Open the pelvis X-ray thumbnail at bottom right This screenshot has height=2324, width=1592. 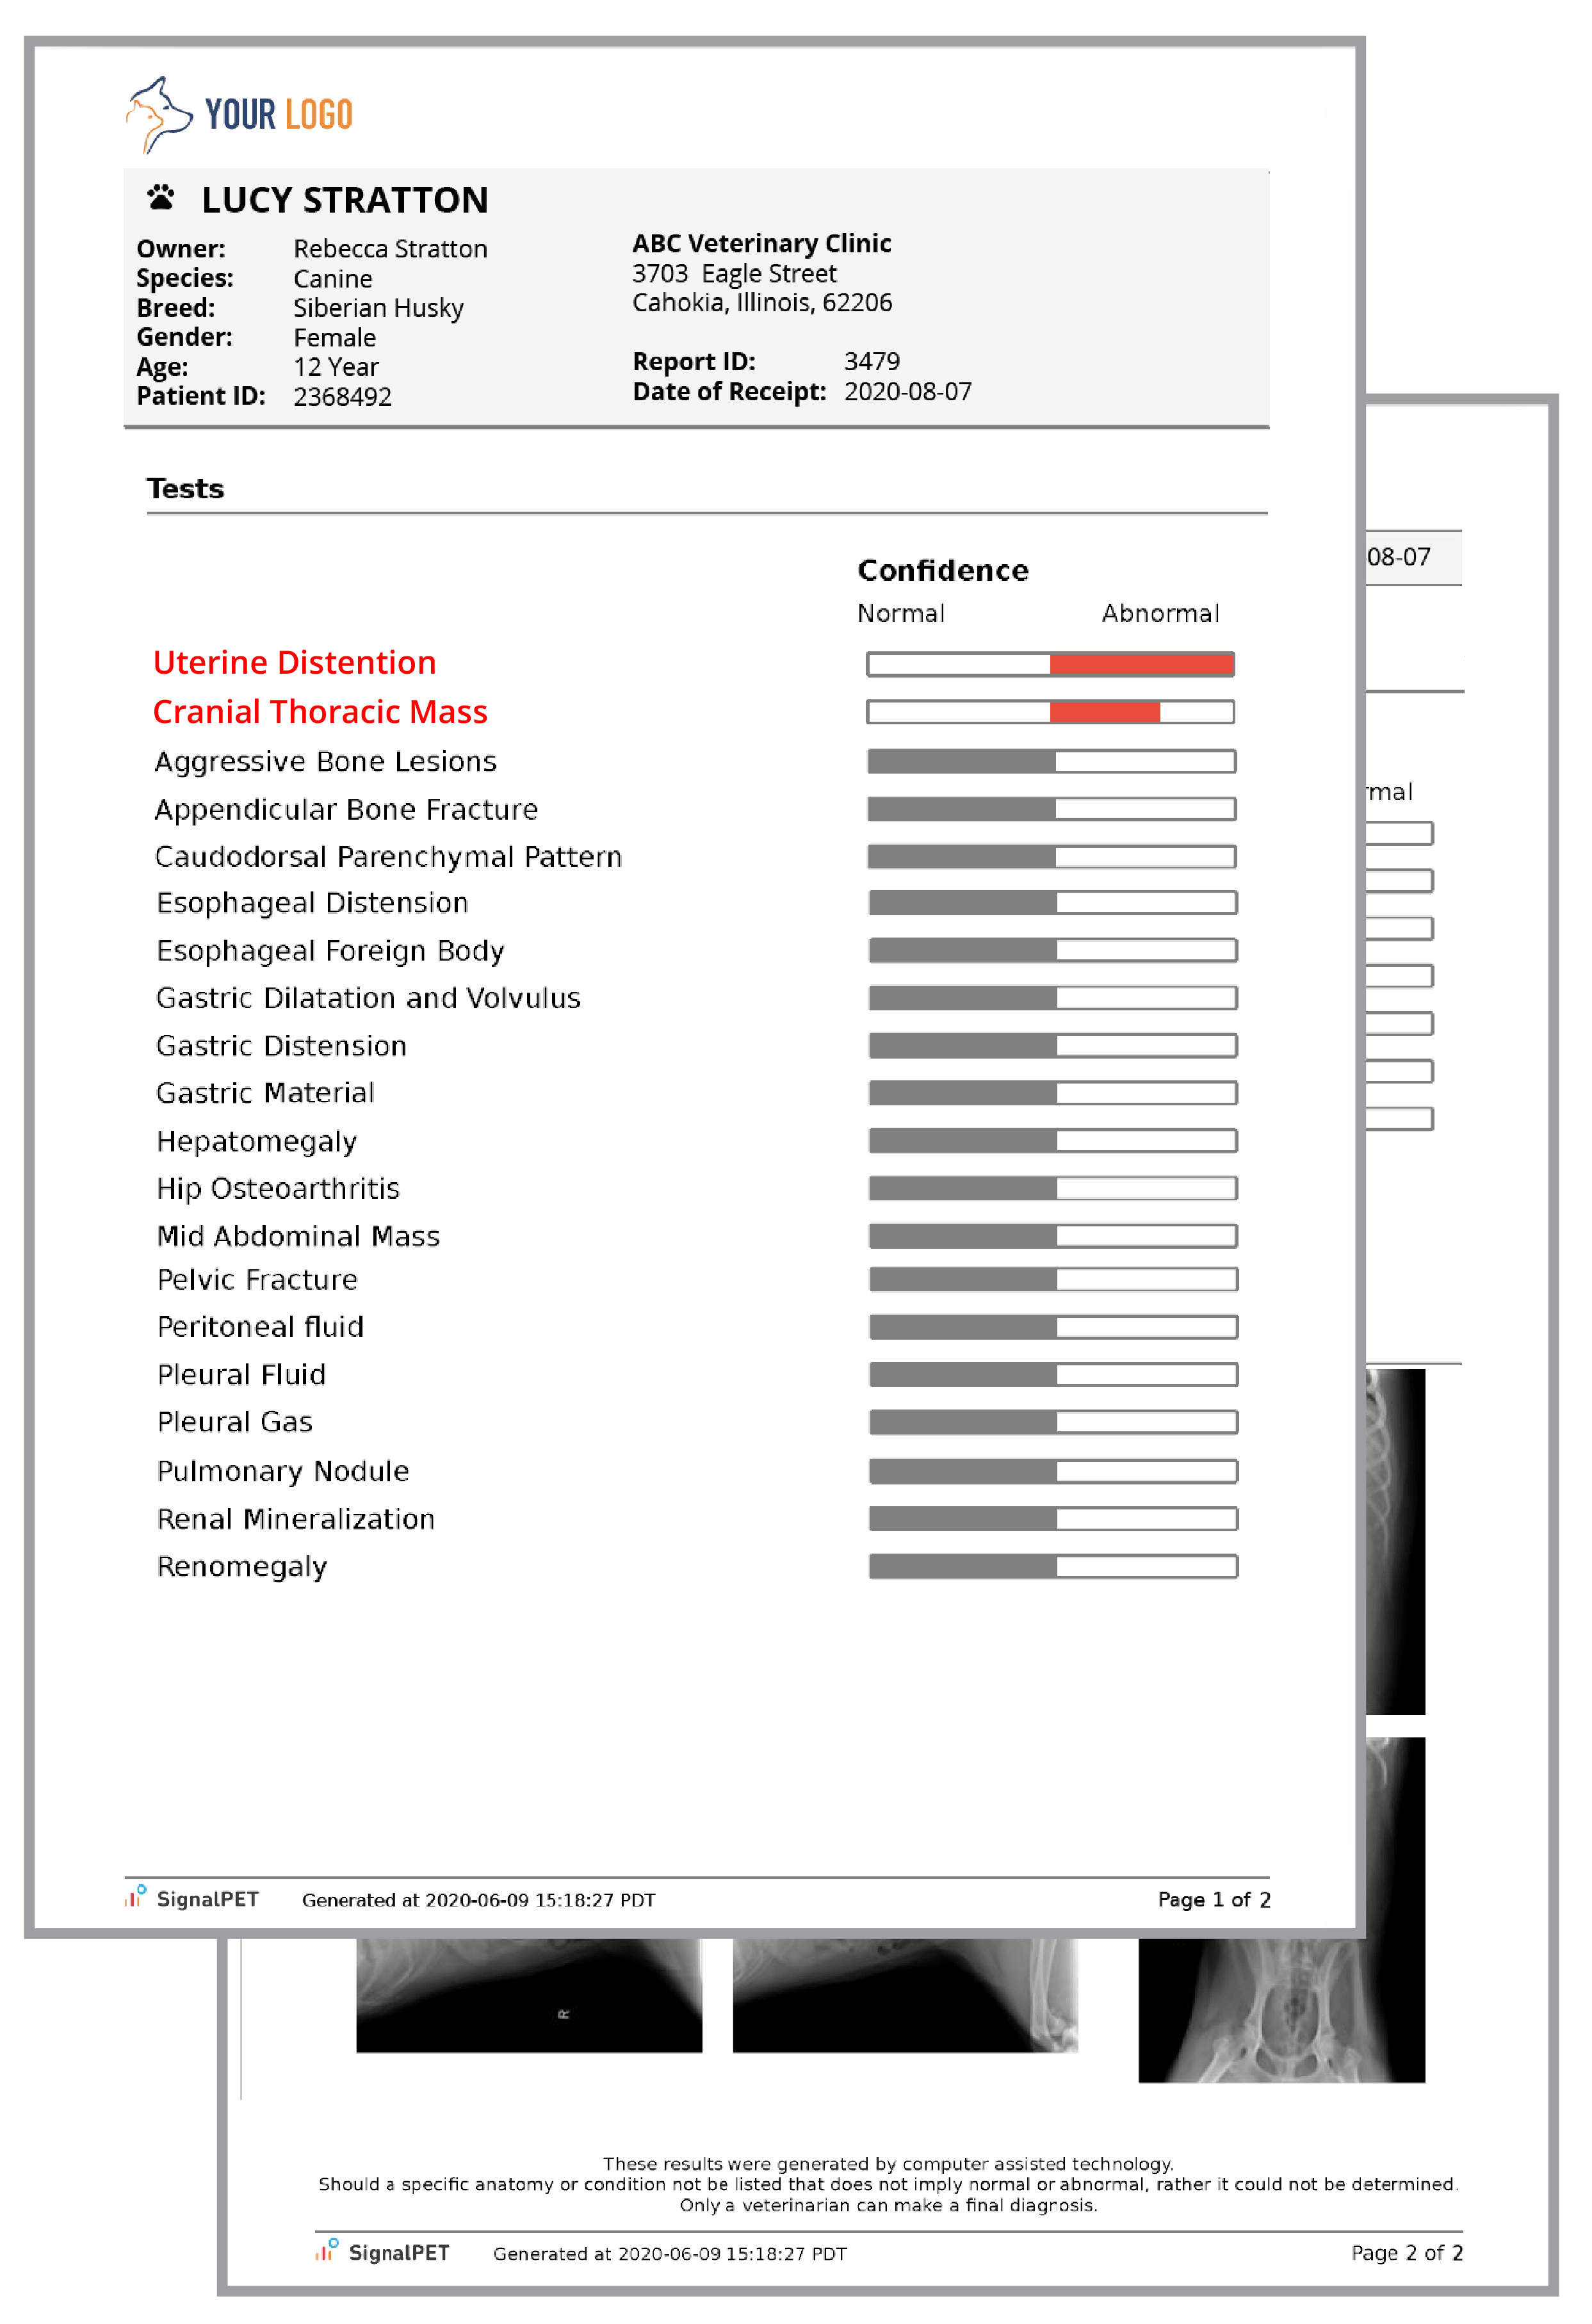(x=1281, y=2010)
